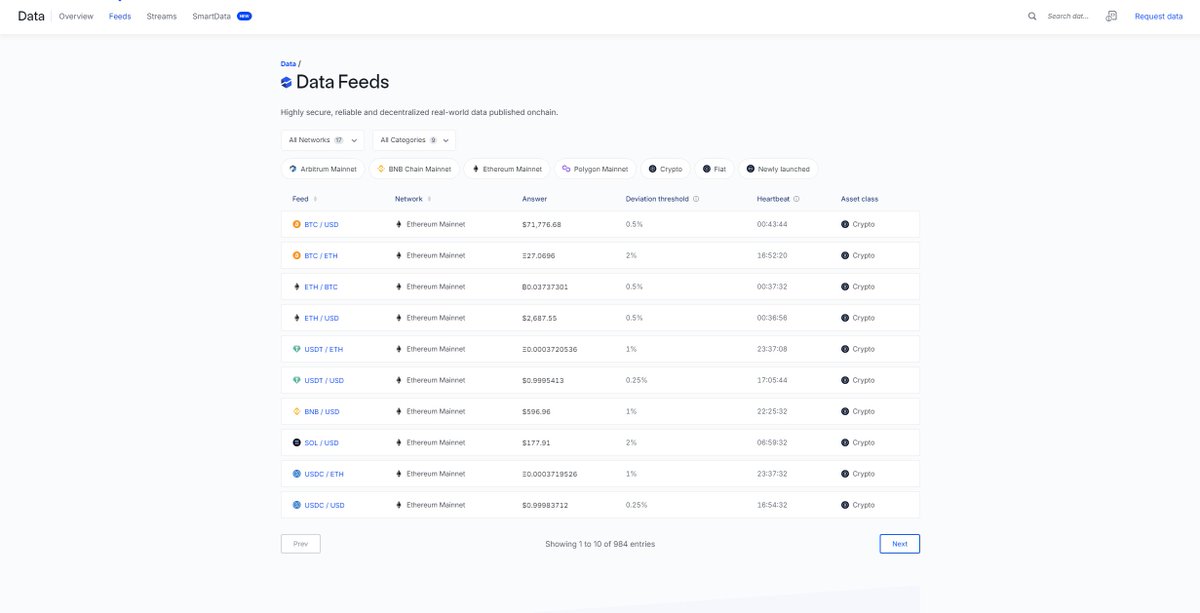Toggle the Ethereum Mainnet filter chip
This screenshot has width=1200, height=613.
coord(507,169)
